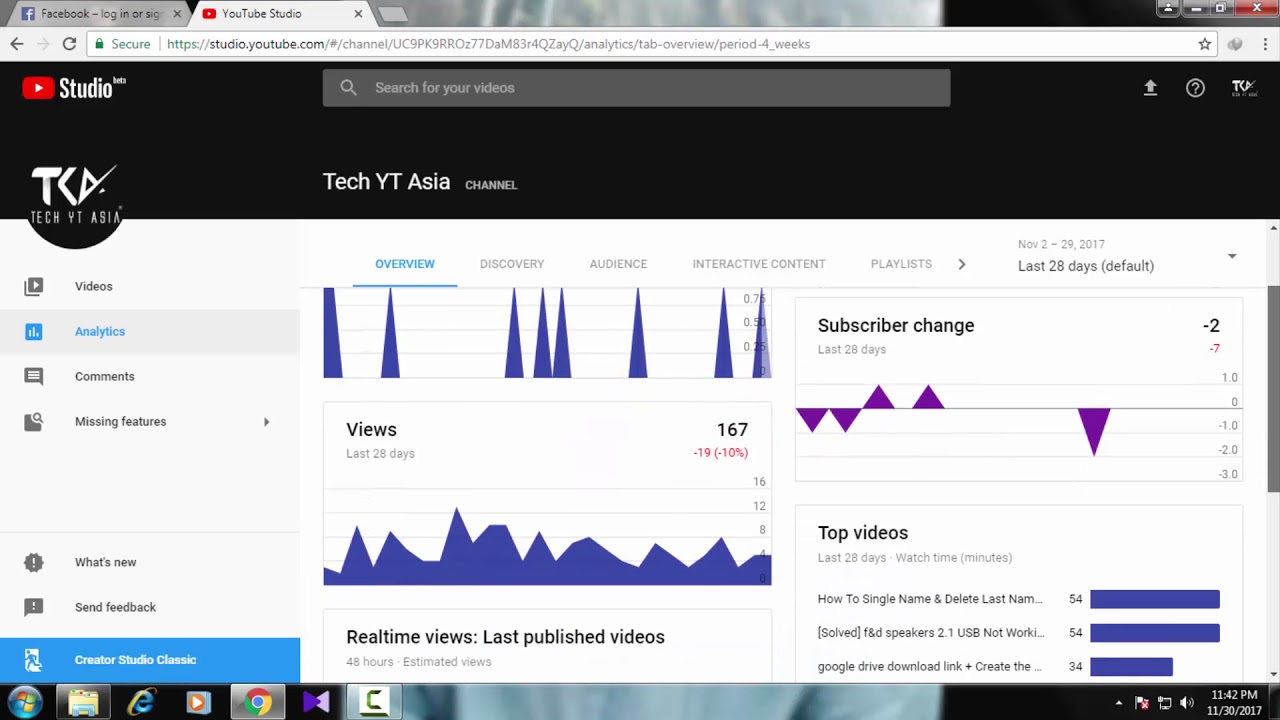Viewport: 1280px width, 720px height.
Task: Close the YouTube Studio browser tab
Action: (359, 14)
